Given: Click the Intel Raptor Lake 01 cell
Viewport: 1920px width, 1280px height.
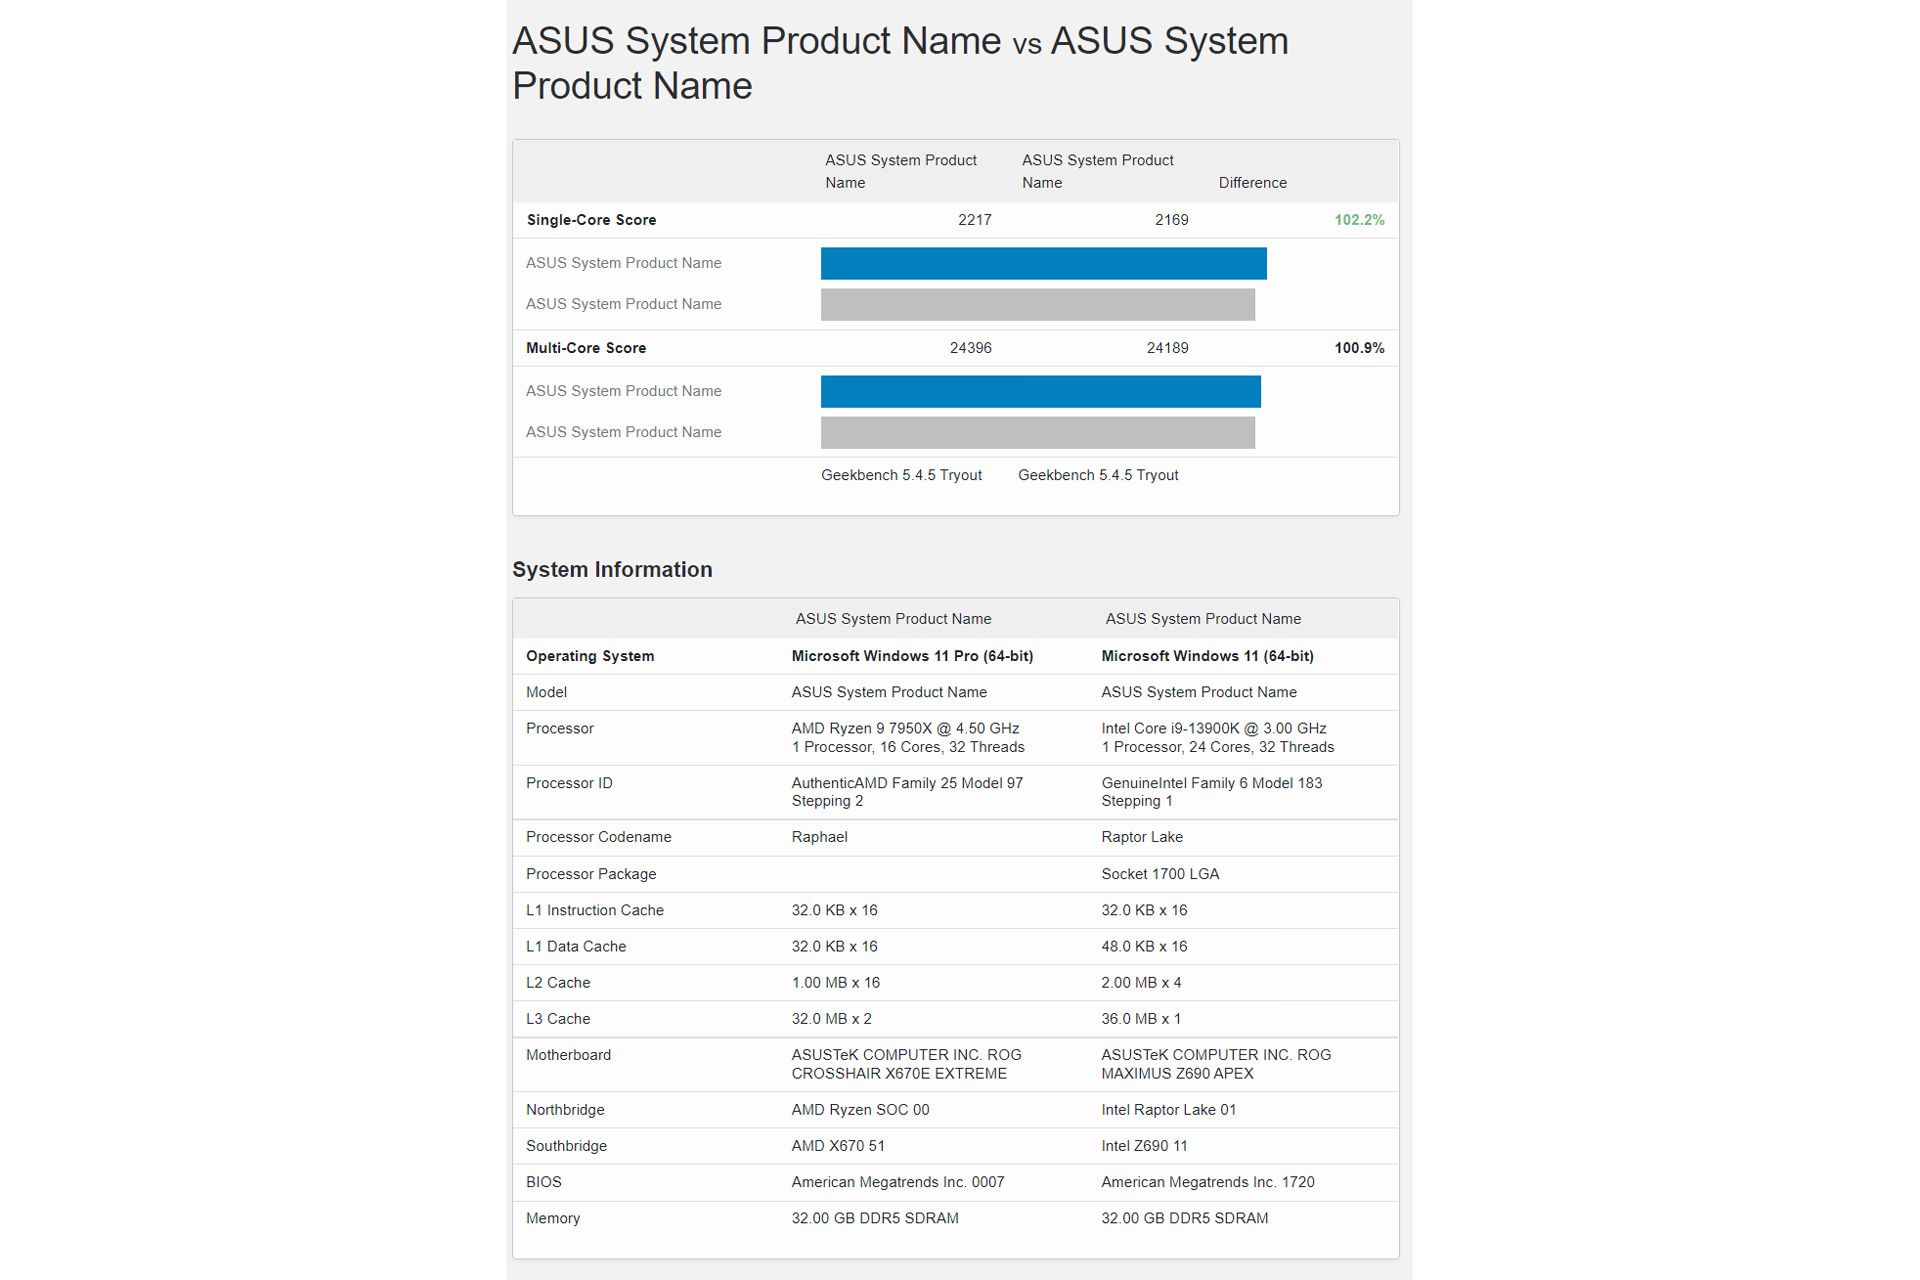Looking at the screenshot, I should [x=1168, y=1110].
